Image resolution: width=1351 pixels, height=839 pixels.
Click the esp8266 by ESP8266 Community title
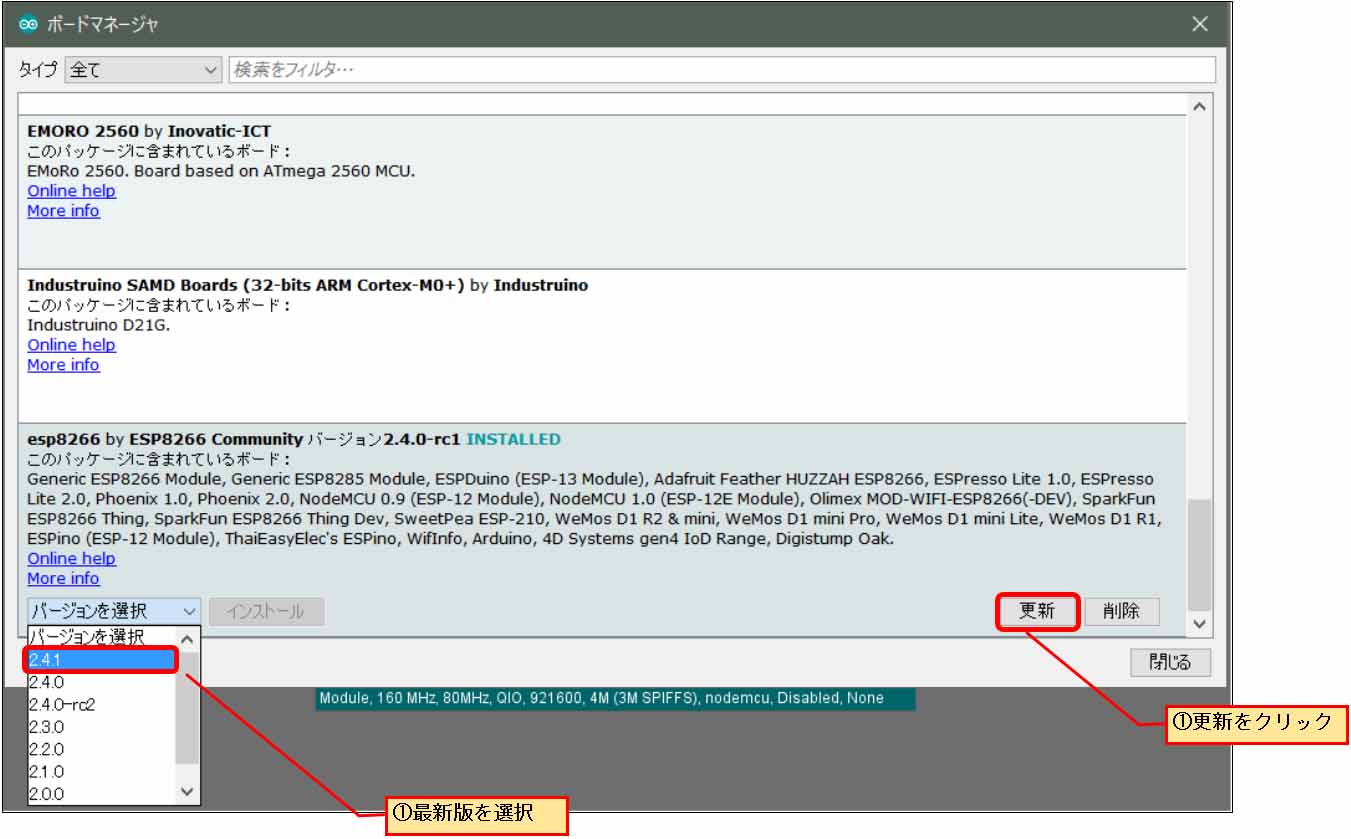165,439
